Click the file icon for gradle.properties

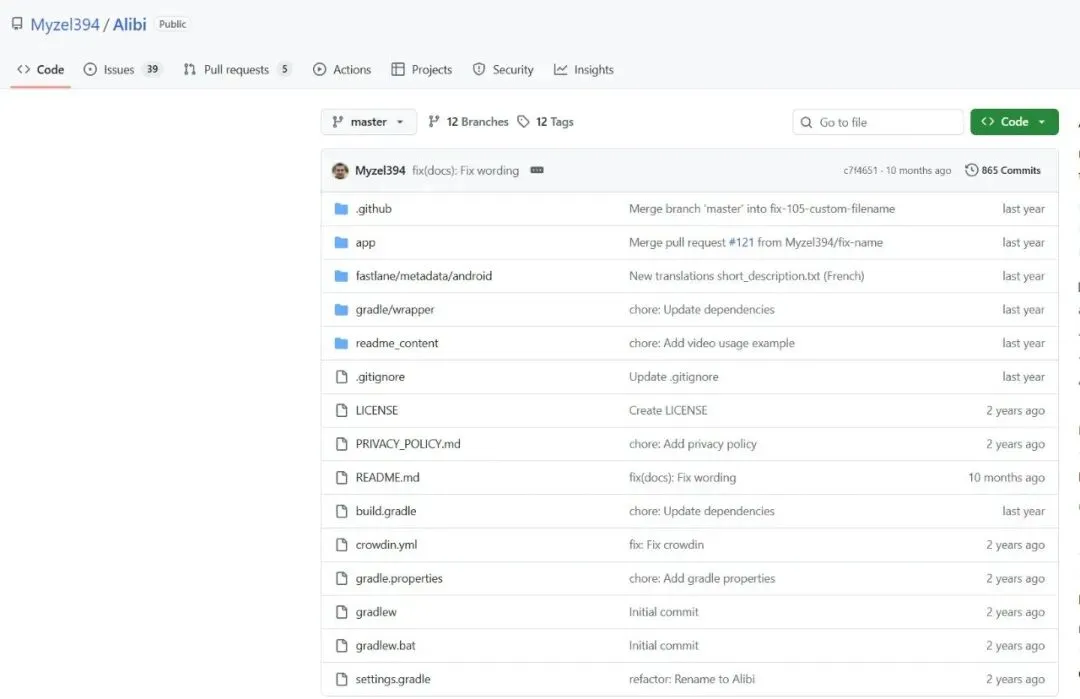[342, 578]
